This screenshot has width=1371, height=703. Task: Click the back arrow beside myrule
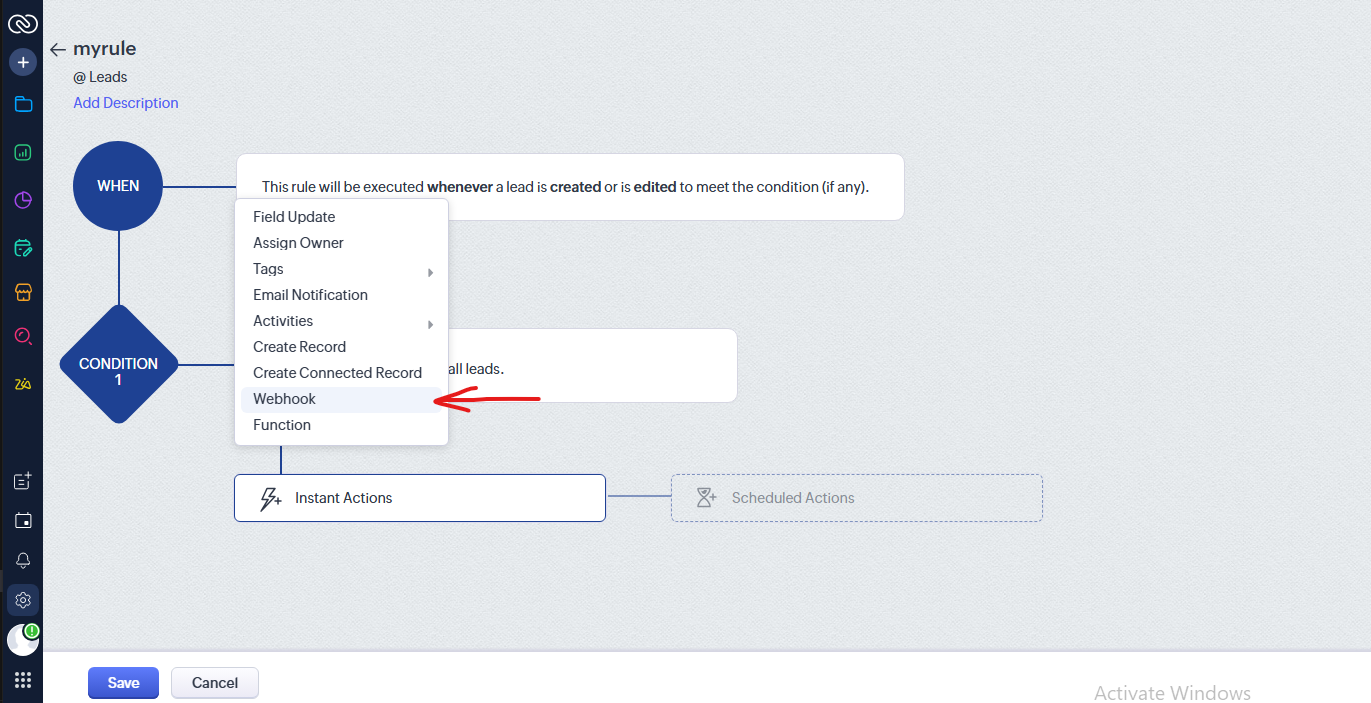click(x=58, y=50)
